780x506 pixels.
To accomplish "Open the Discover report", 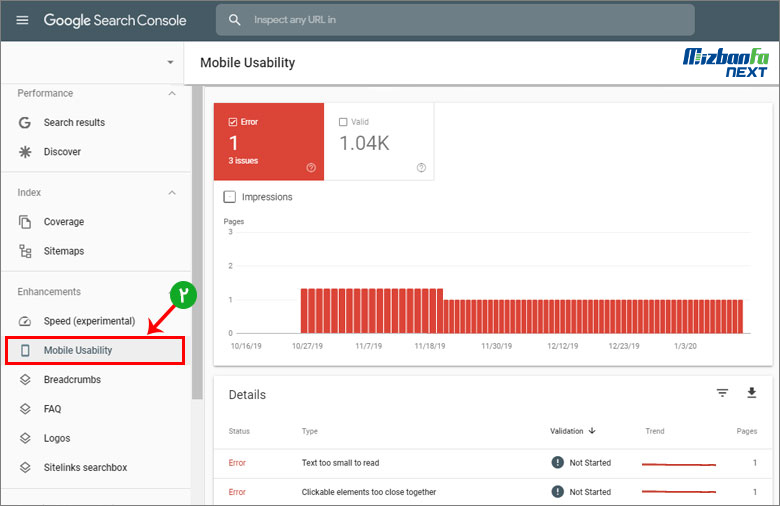I will click(62, 152).
